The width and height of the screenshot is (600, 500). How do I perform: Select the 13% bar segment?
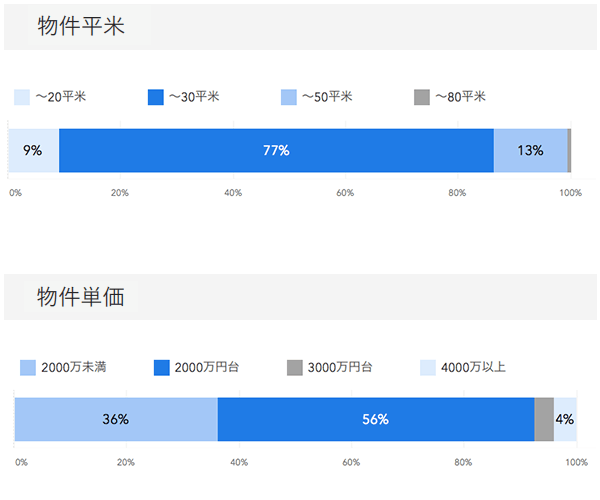[x=530, y=151]
